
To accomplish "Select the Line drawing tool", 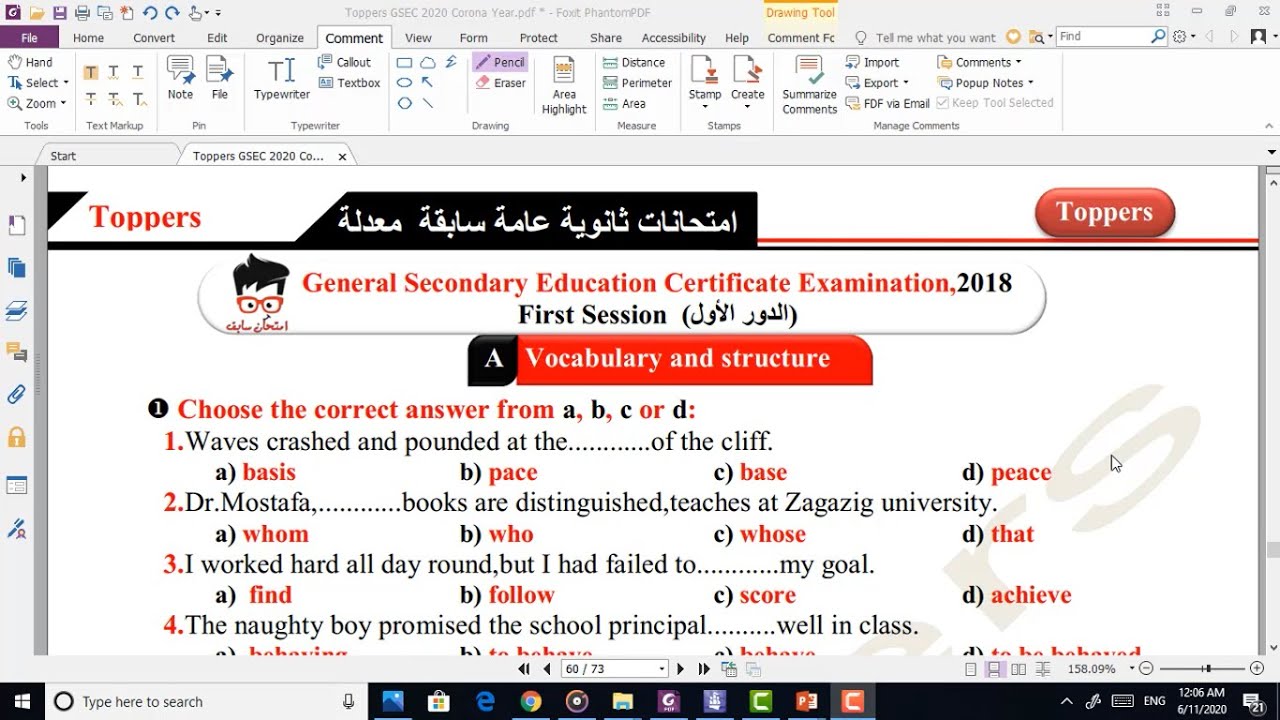I will point(428,103).
